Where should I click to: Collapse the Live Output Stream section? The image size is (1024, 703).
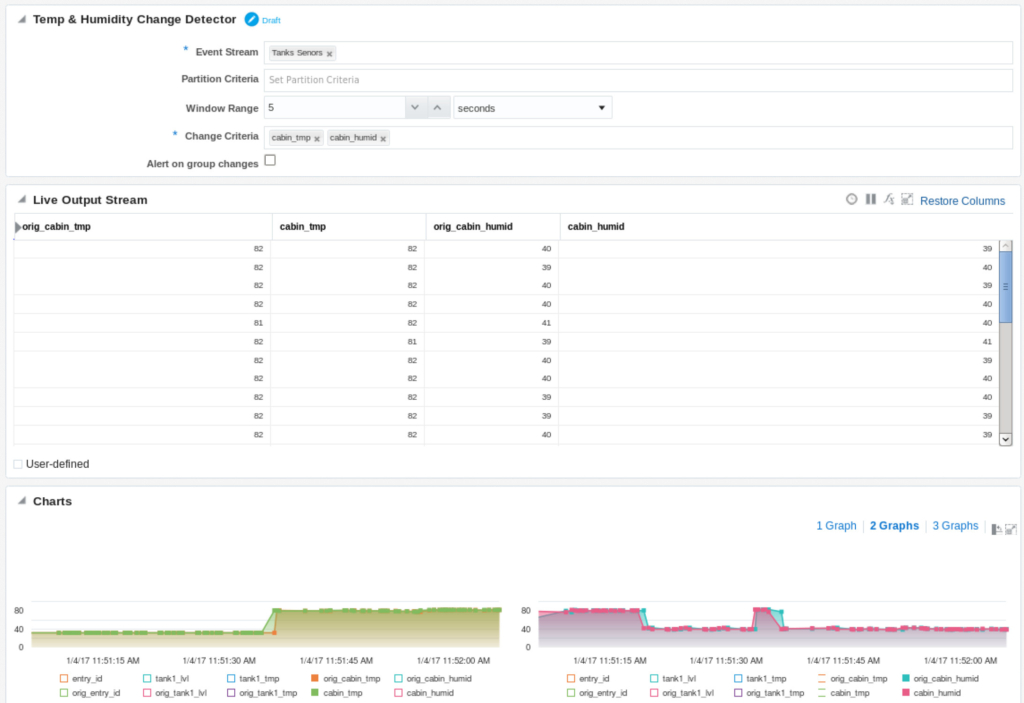(22, 199)
